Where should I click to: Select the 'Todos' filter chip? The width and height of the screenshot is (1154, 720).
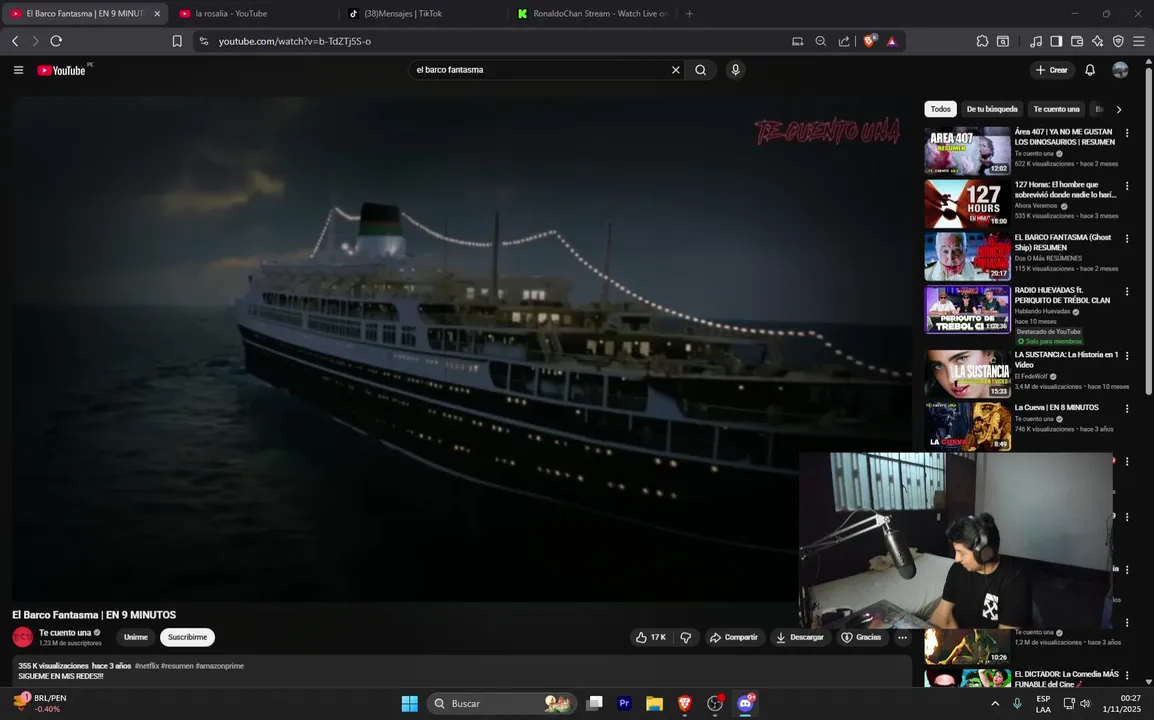click(941, 109)
